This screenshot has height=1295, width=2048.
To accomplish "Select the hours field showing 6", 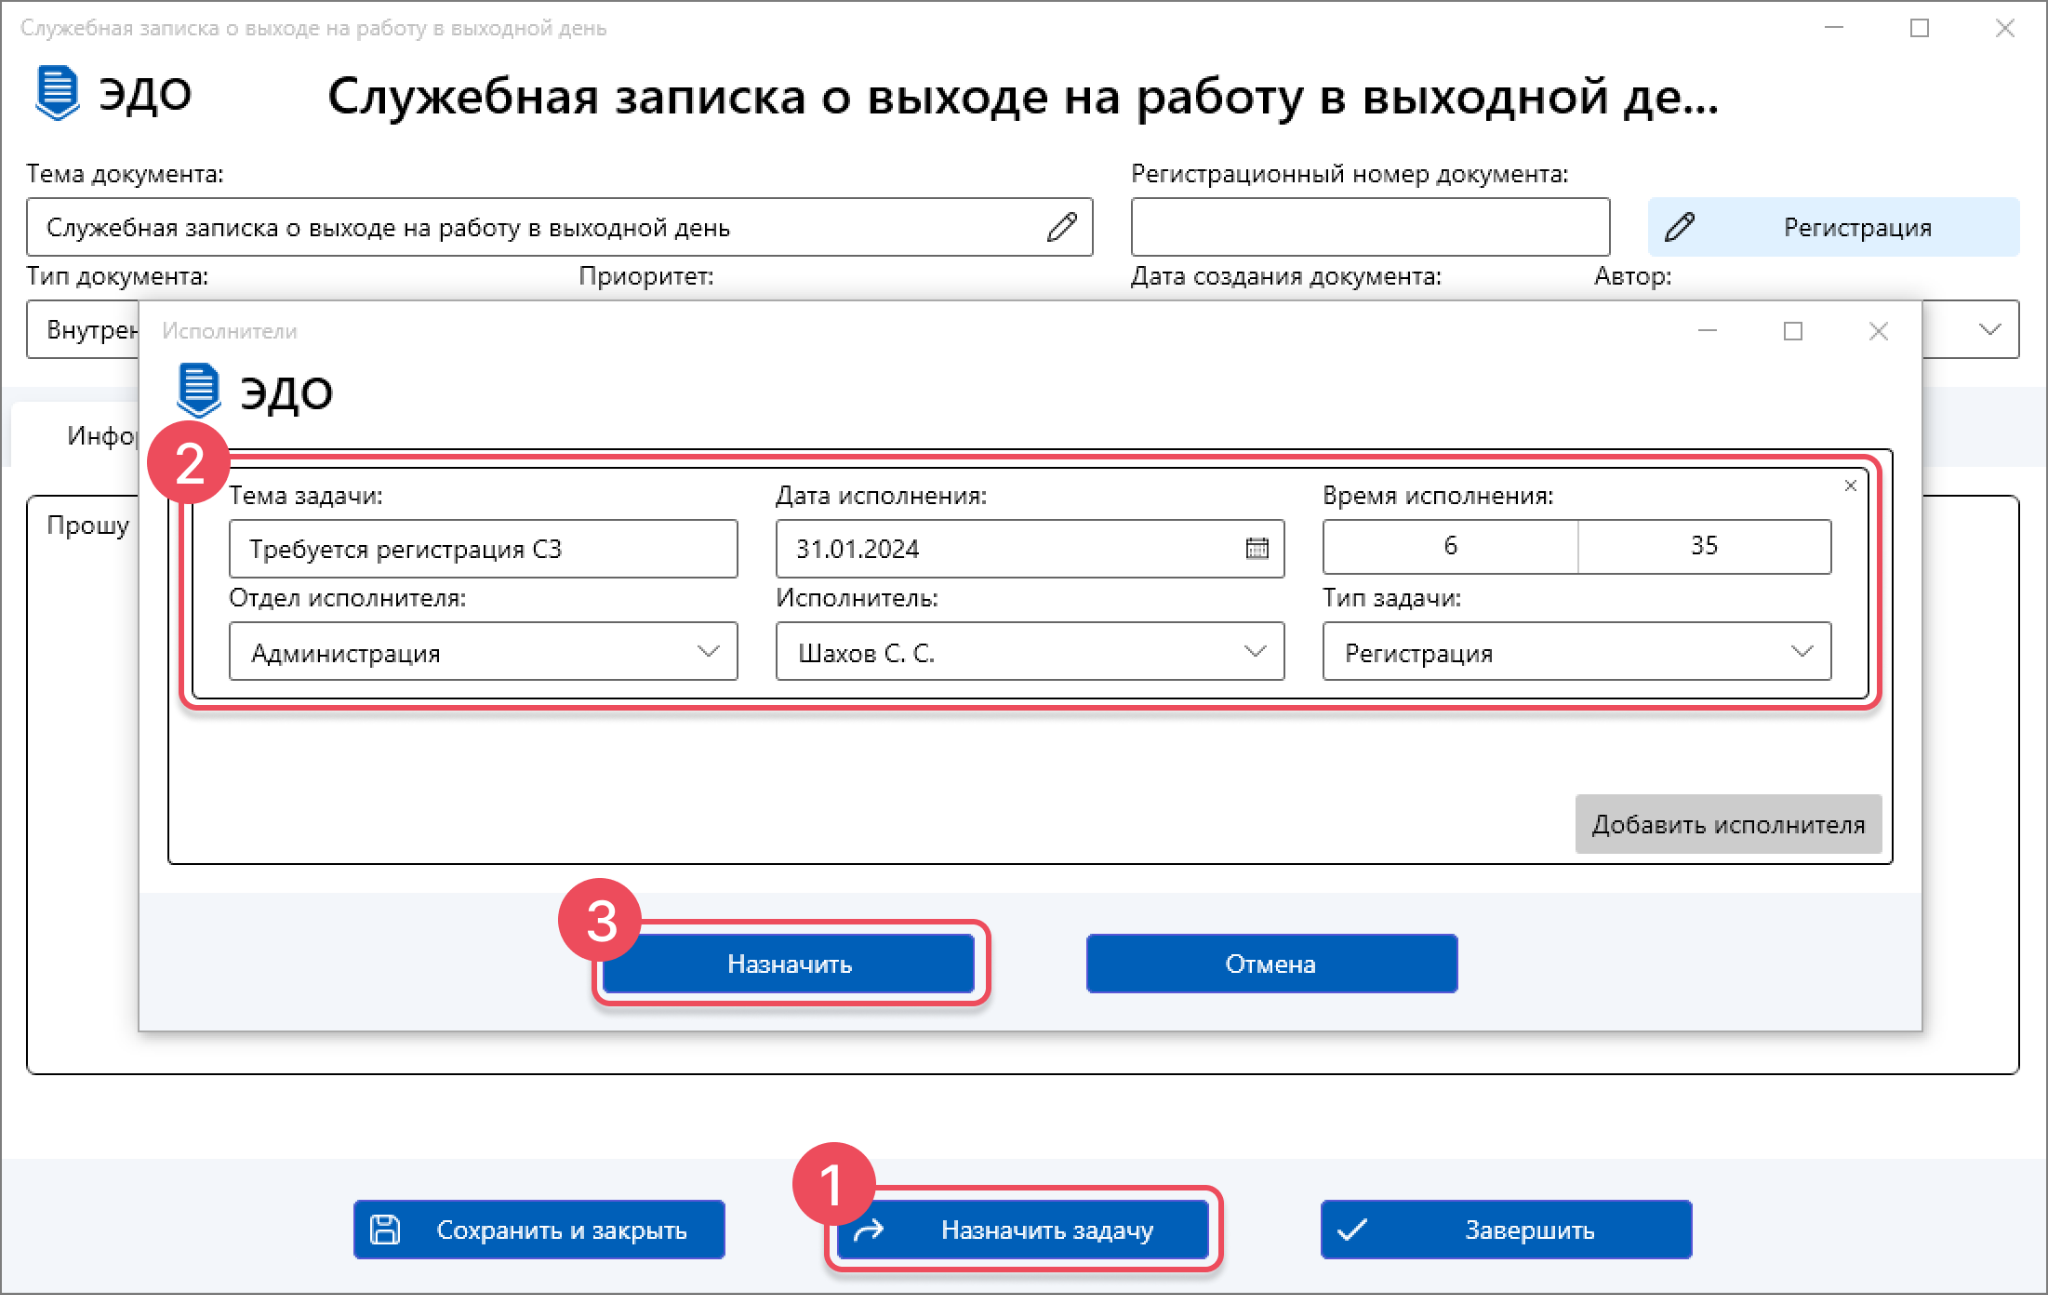I will (1450, 546).
